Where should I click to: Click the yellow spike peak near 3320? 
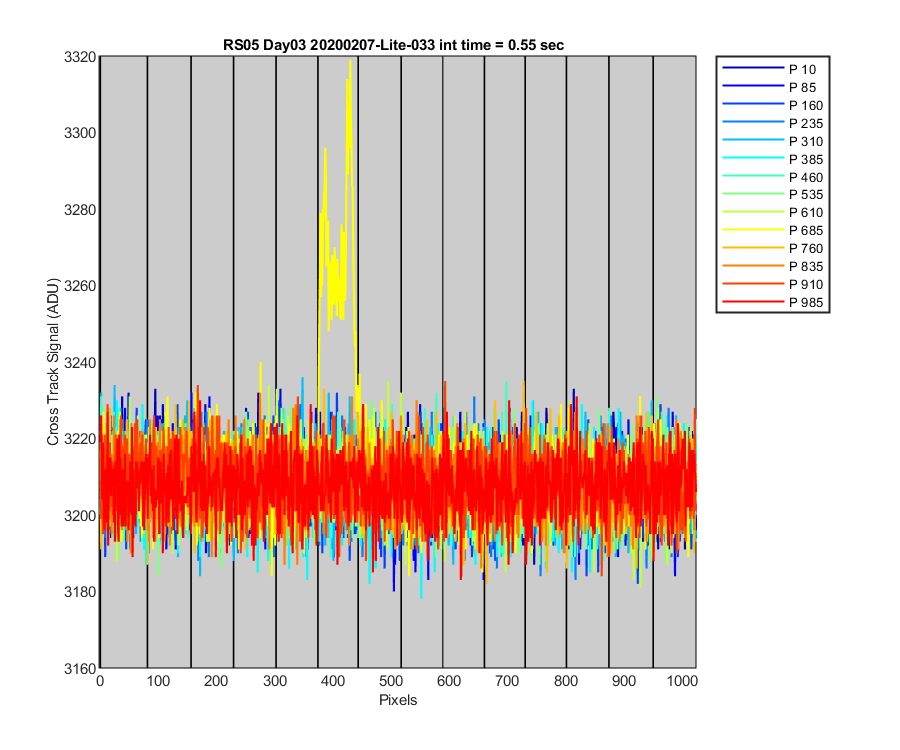(350, 61)
